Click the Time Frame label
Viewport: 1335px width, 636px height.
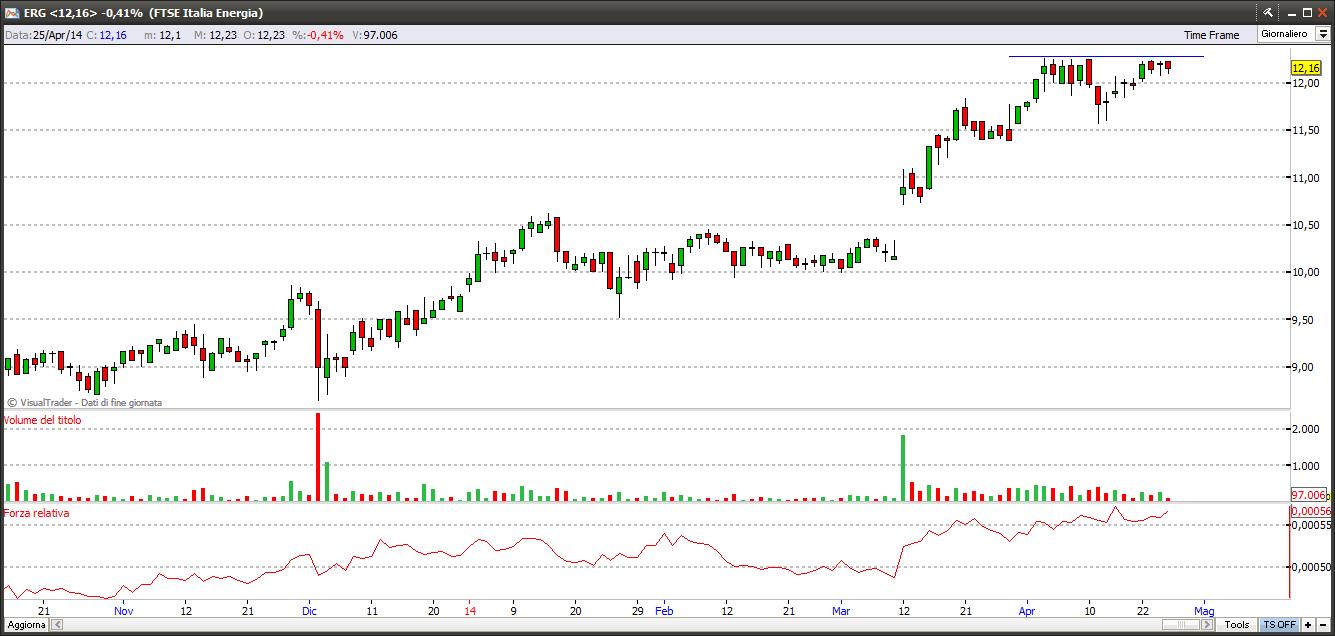[x=1211, y=35]
